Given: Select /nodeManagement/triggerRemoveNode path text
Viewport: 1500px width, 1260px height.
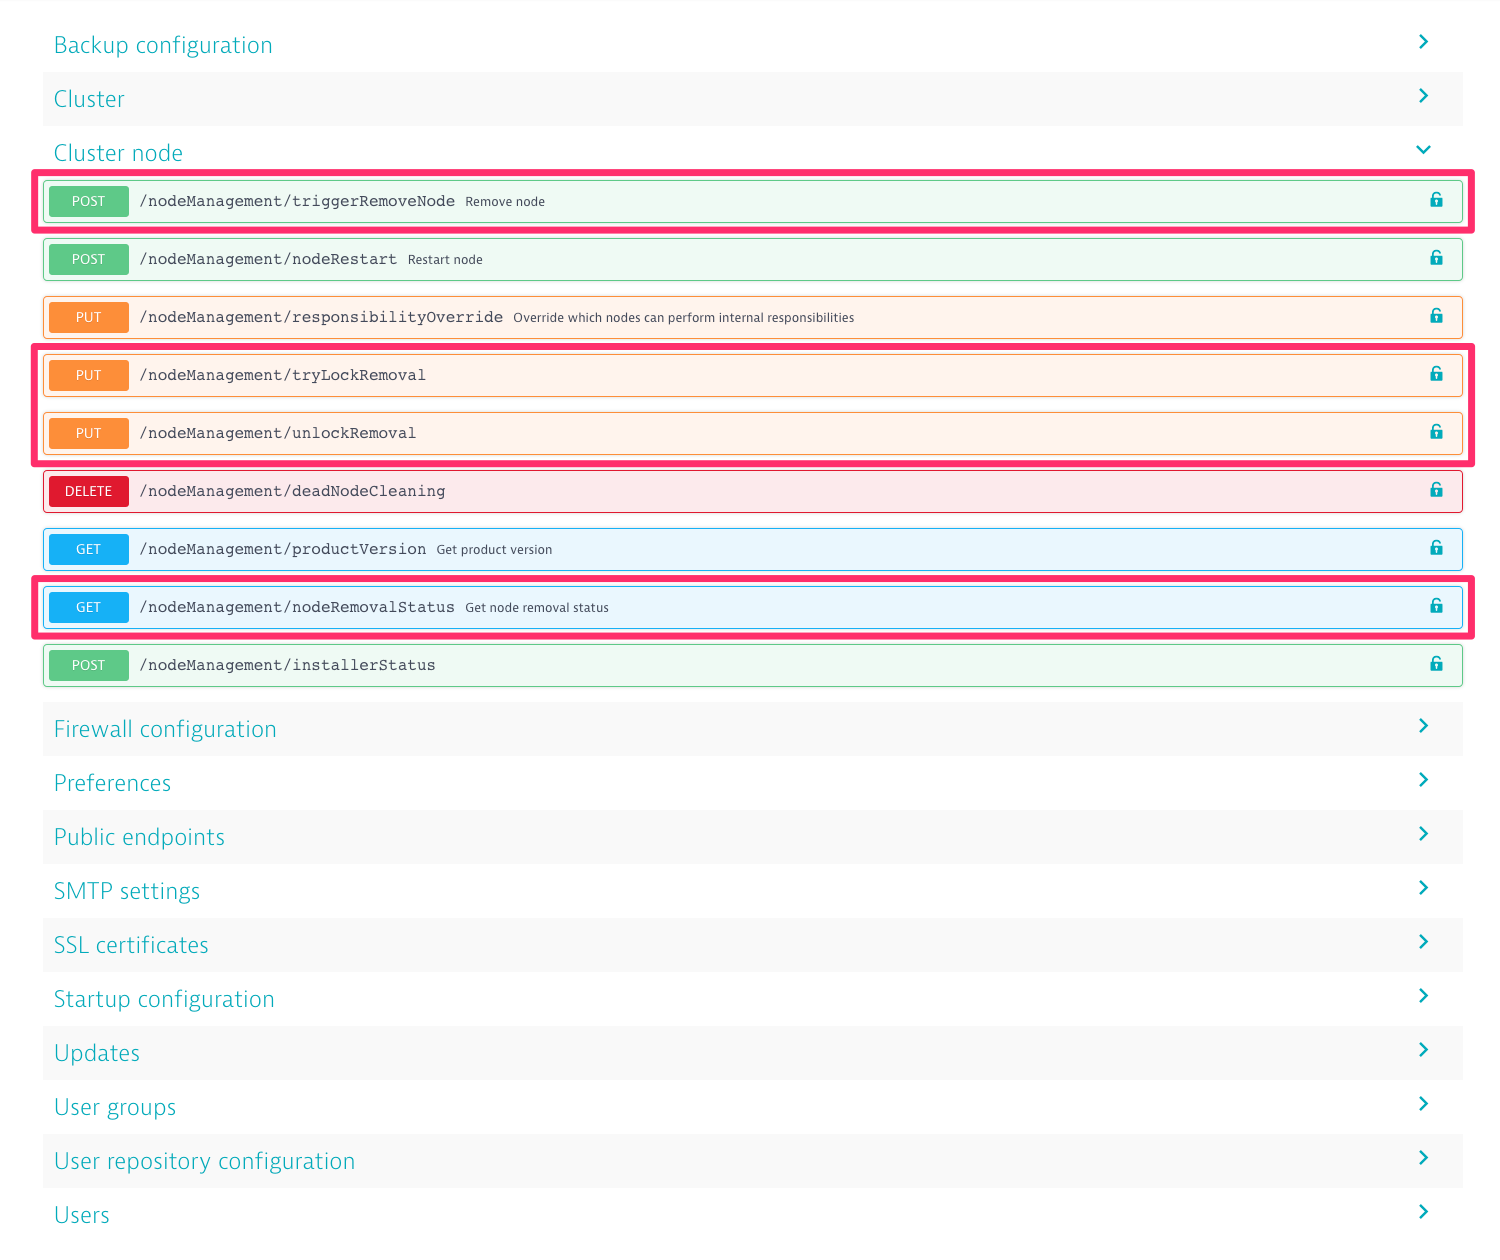Looking at the screenshot, I should (x=297, y=201).
